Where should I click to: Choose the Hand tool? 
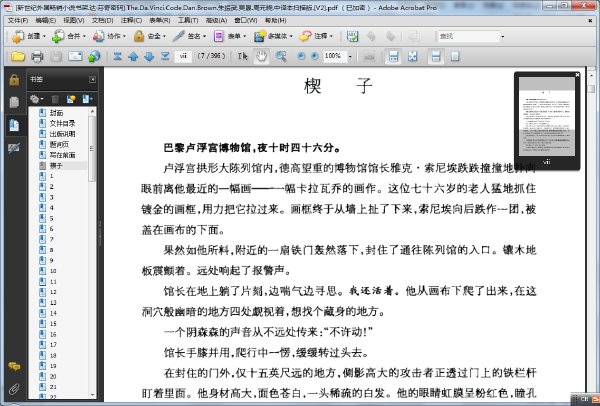point(261,57)
